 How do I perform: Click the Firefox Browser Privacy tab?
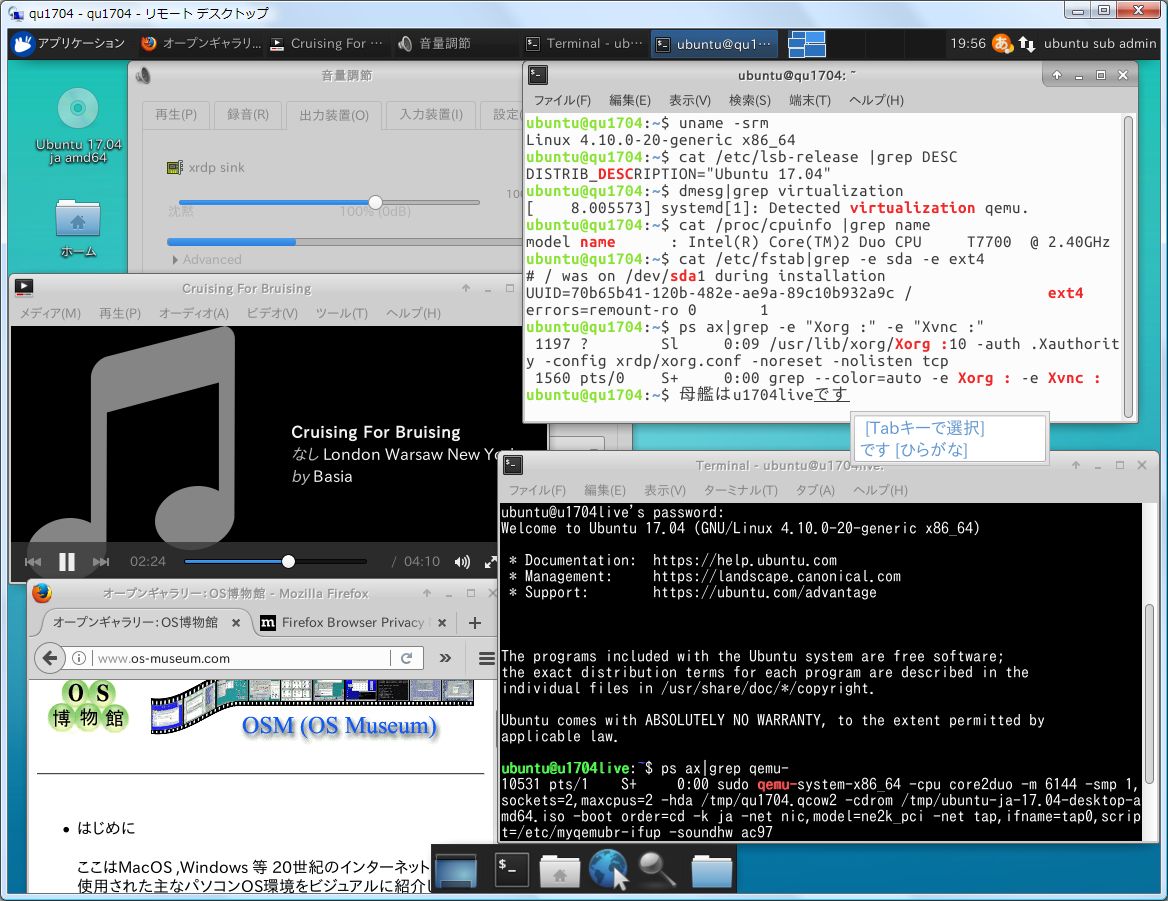point(342,622)
